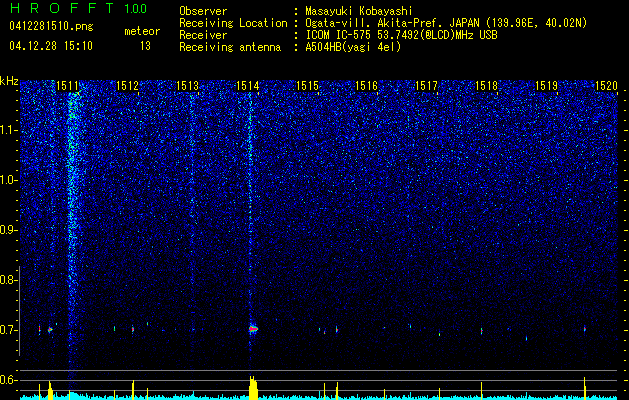This screenshot has width=629, height=400.
Task: Click the 0.6 kHz axis label
Action: click(x=8, y=380)
